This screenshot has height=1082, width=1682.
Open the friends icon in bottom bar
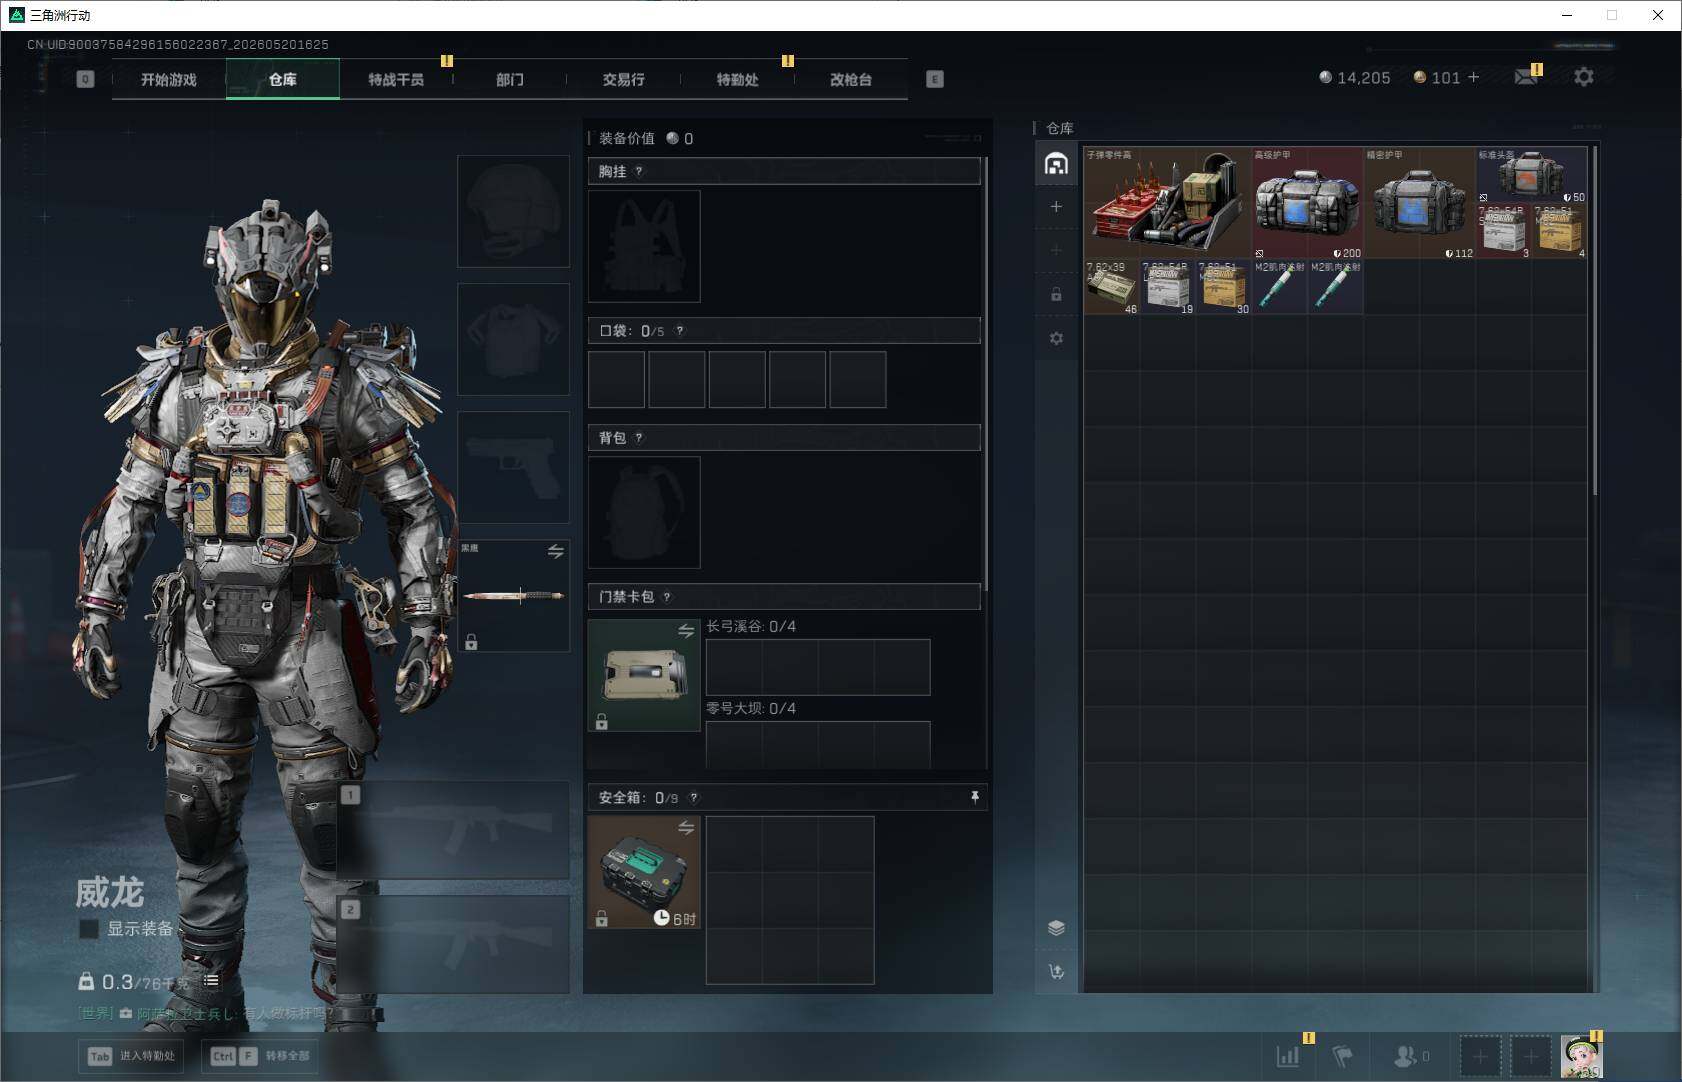click(1406, 1055)
